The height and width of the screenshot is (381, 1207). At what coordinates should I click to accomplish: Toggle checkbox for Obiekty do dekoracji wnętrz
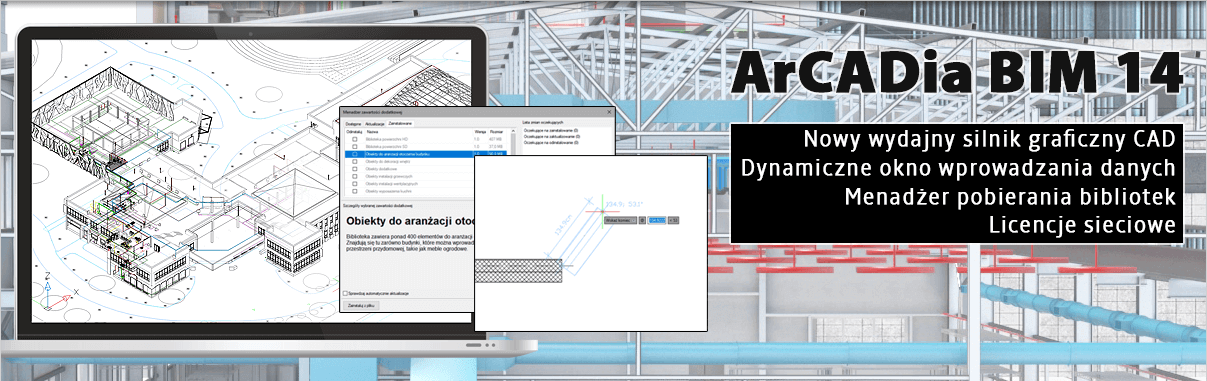click(355, 161)
